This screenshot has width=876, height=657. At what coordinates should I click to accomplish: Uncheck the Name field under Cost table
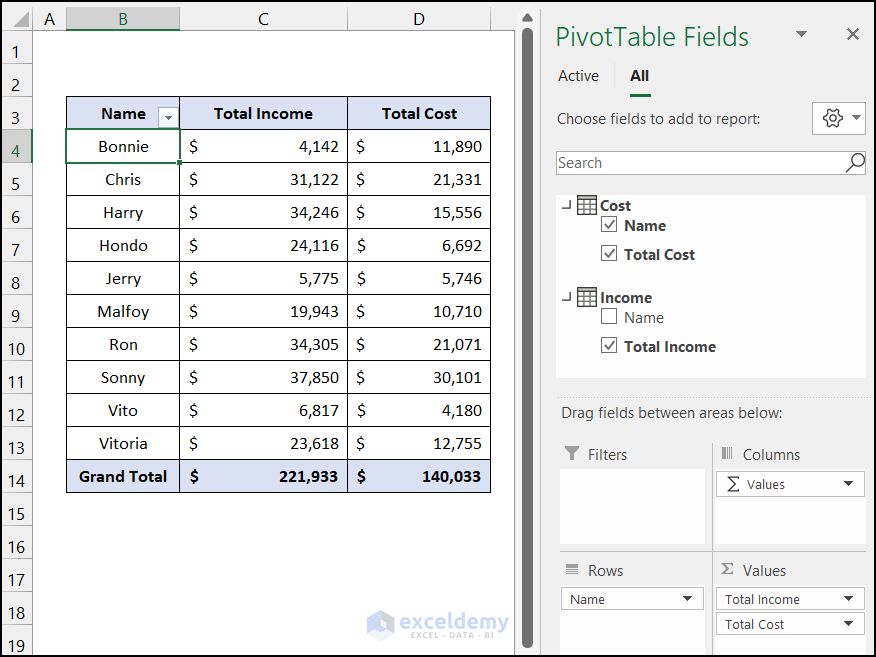pyautogui.click(x=609, y=225)
